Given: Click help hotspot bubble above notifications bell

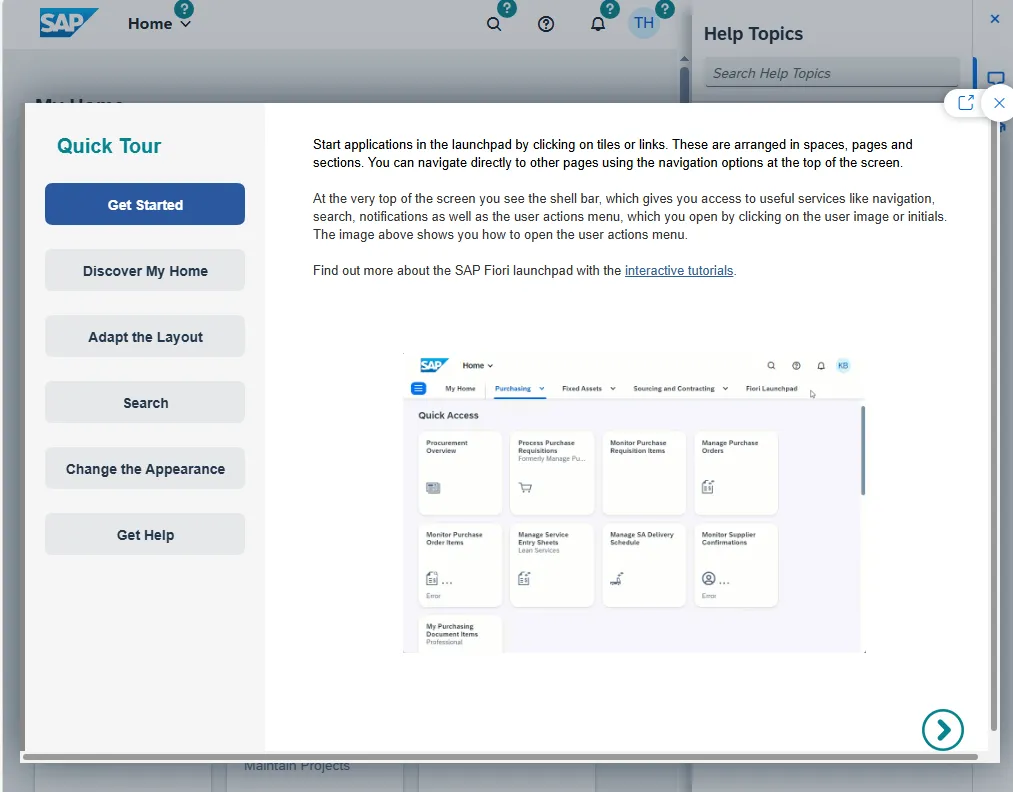Looking at the screenshot, I should 610,9.
